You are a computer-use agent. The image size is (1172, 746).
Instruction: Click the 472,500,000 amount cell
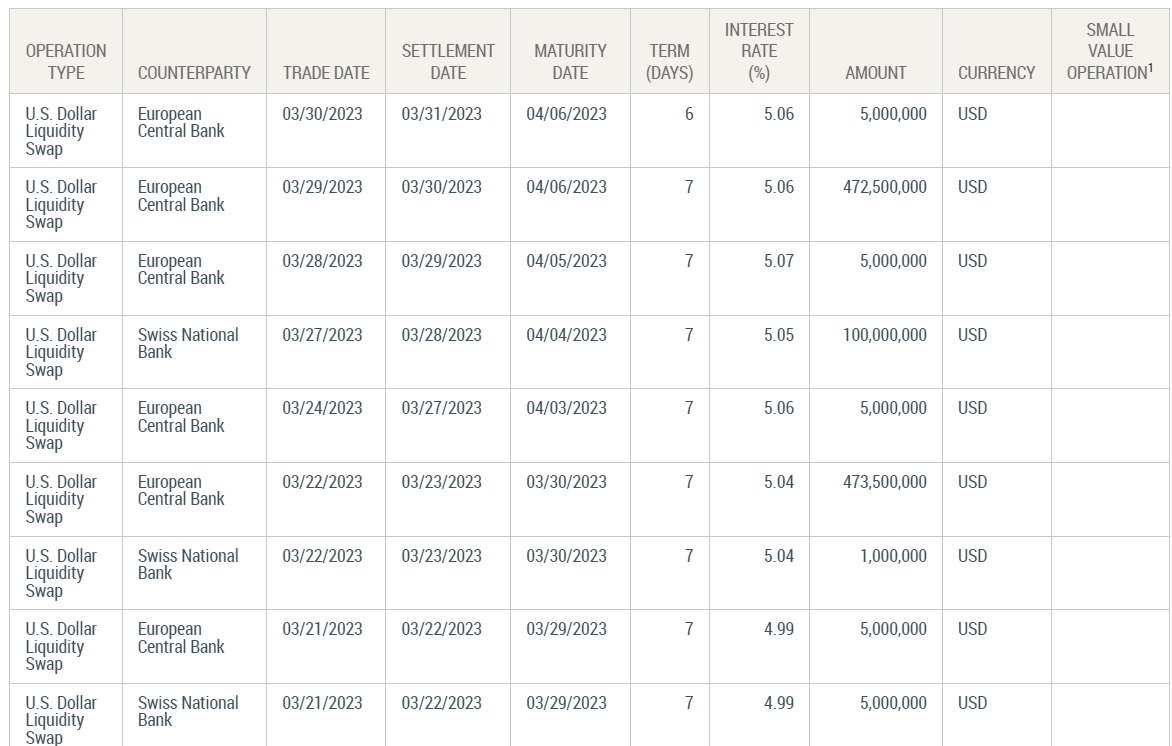885,187
